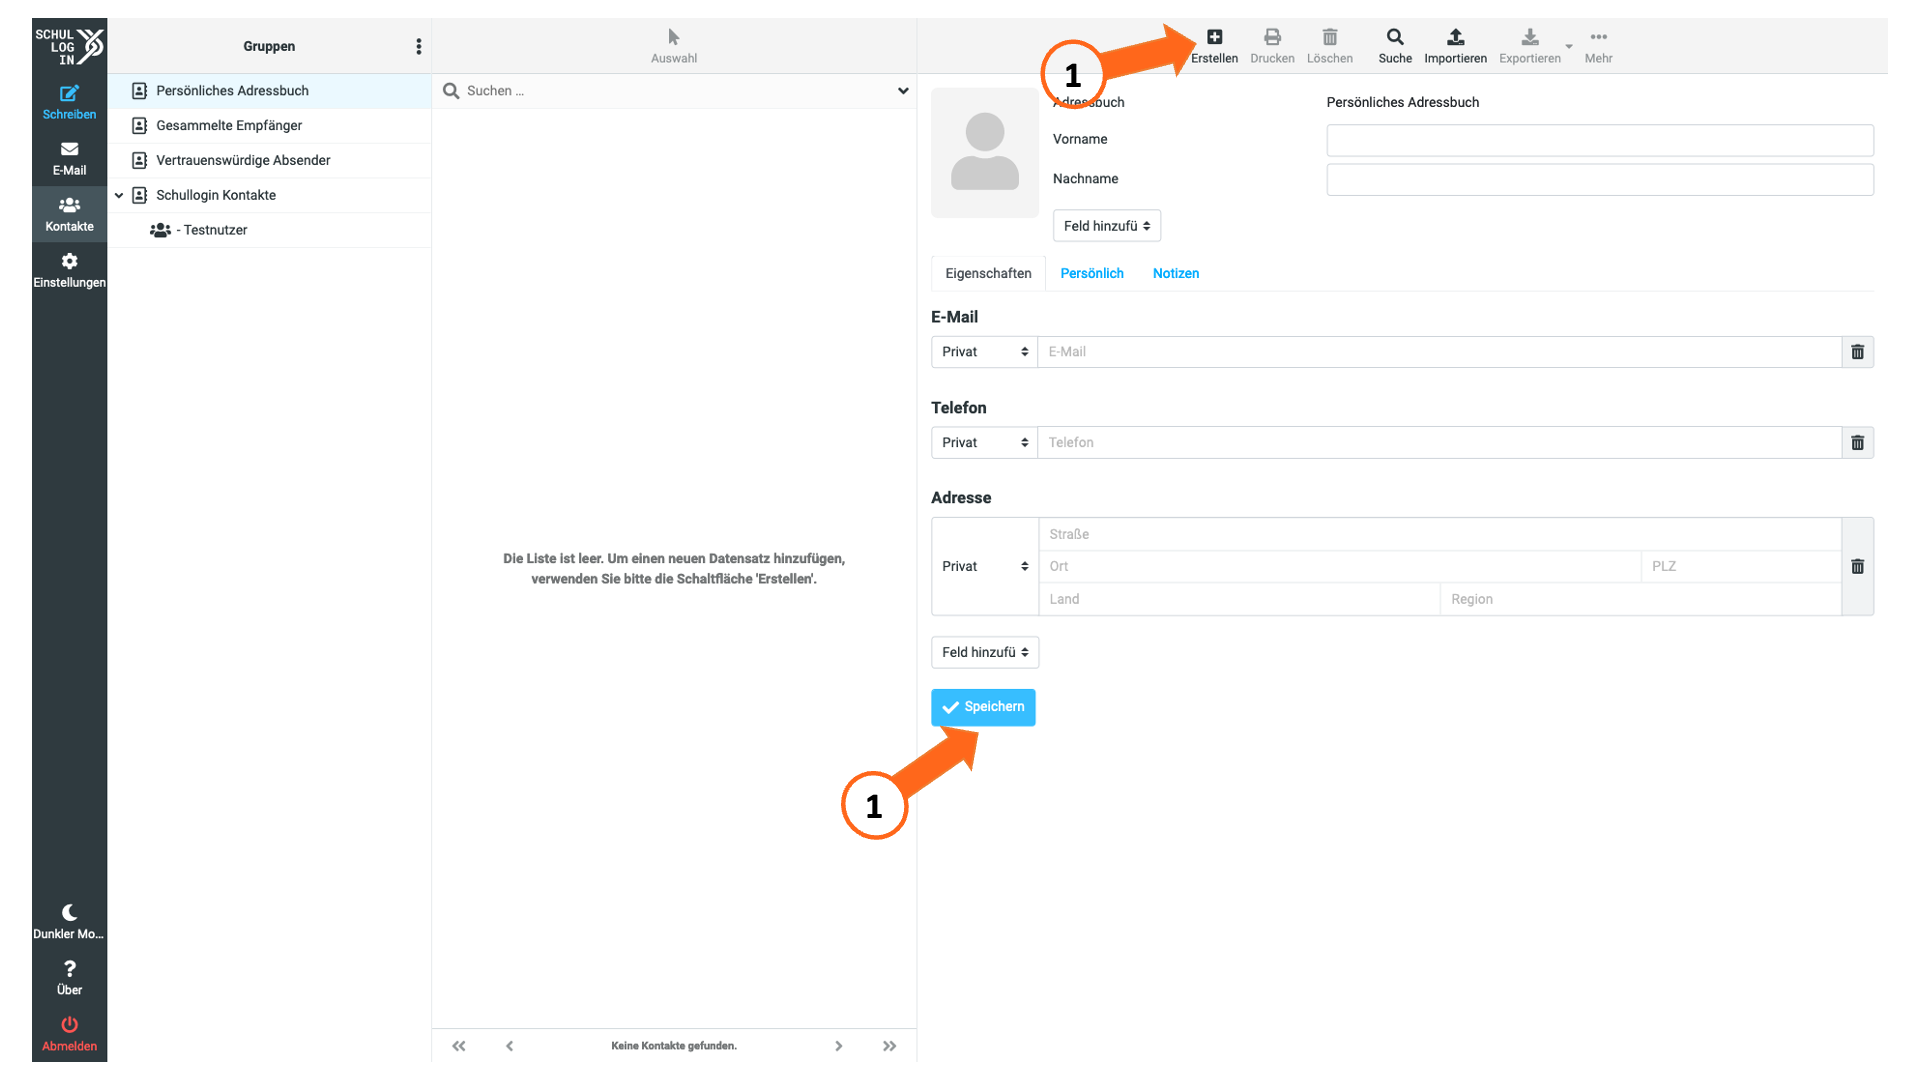Select Persönliches Adressbuch in groups

pos(269,91)
